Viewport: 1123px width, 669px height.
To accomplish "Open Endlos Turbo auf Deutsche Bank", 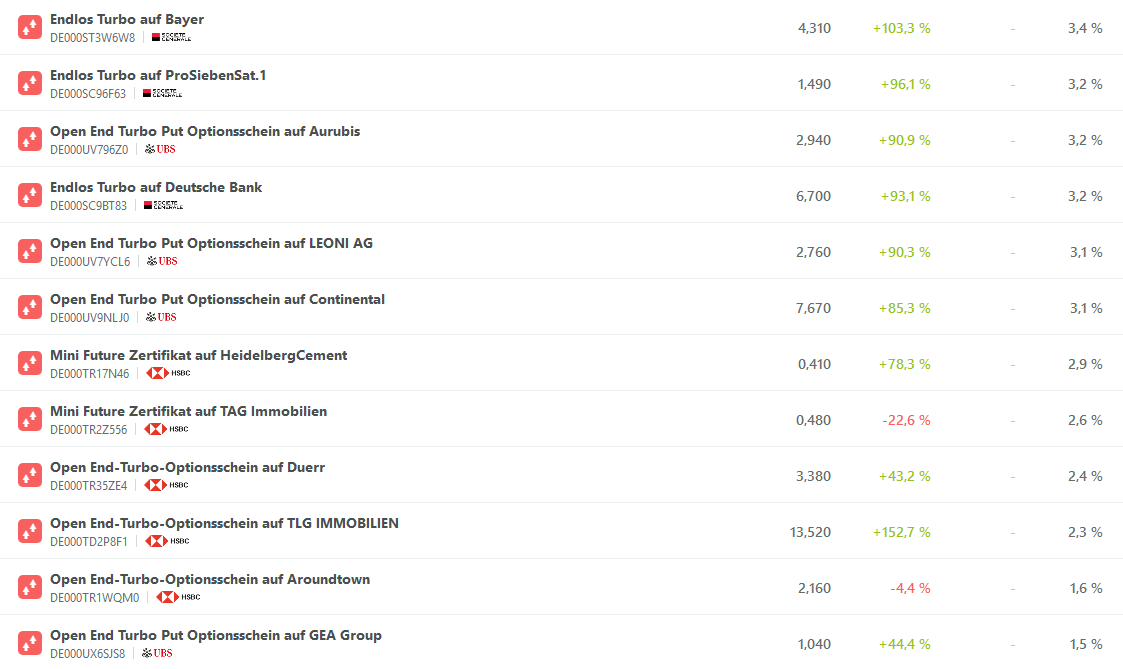I will coord(156,187).
